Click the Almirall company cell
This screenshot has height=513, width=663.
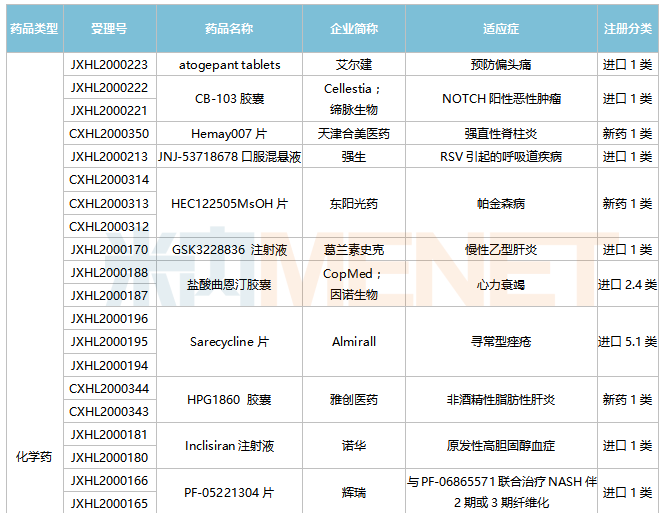click(x=353, y=342)
